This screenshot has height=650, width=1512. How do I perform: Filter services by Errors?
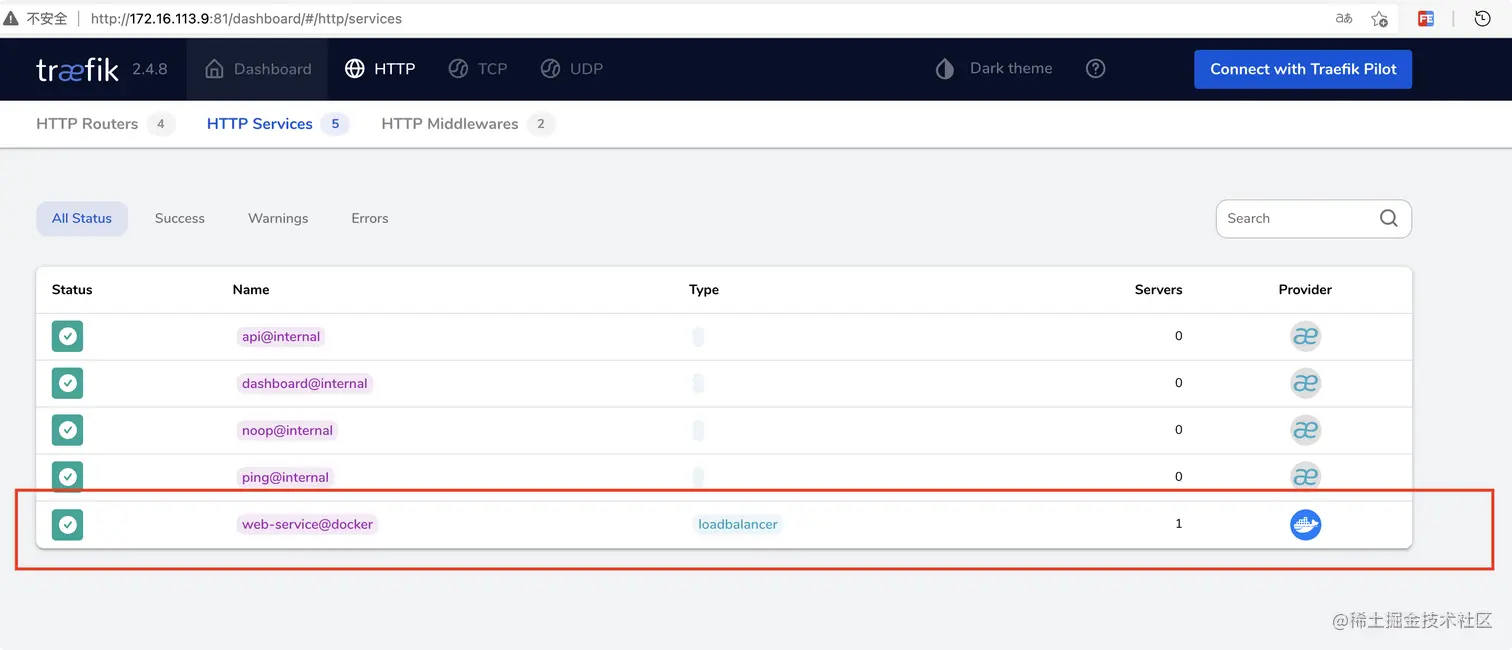coord(370,218)
